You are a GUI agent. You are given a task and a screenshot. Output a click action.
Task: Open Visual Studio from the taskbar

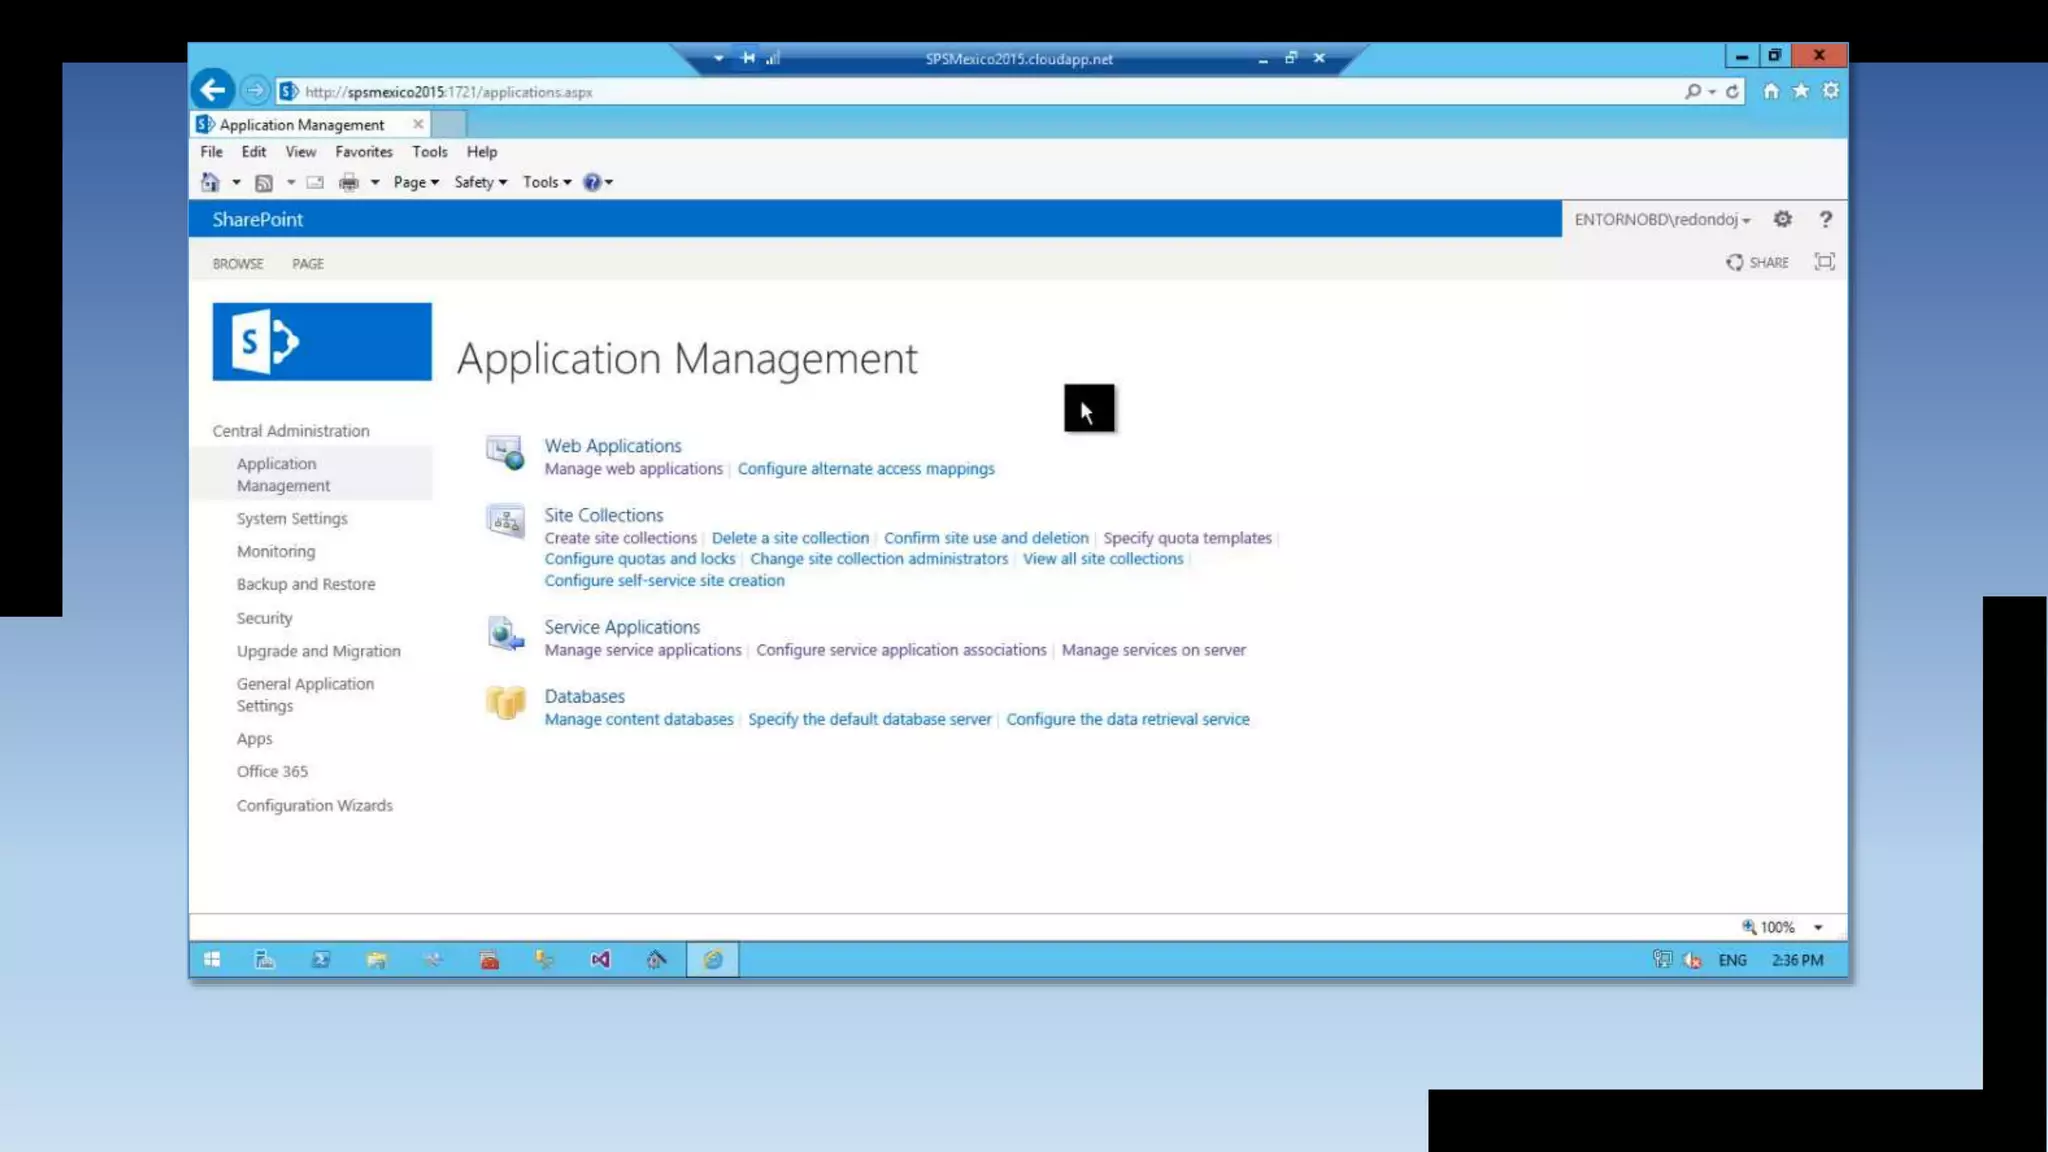pyautogui.click(x=600, y=960)
